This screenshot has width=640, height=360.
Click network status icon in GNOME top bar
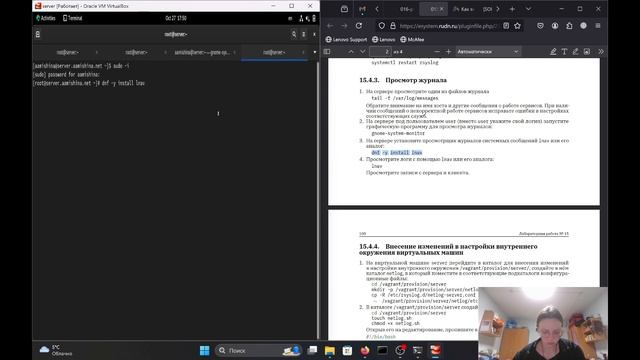(x=301, y=18)
